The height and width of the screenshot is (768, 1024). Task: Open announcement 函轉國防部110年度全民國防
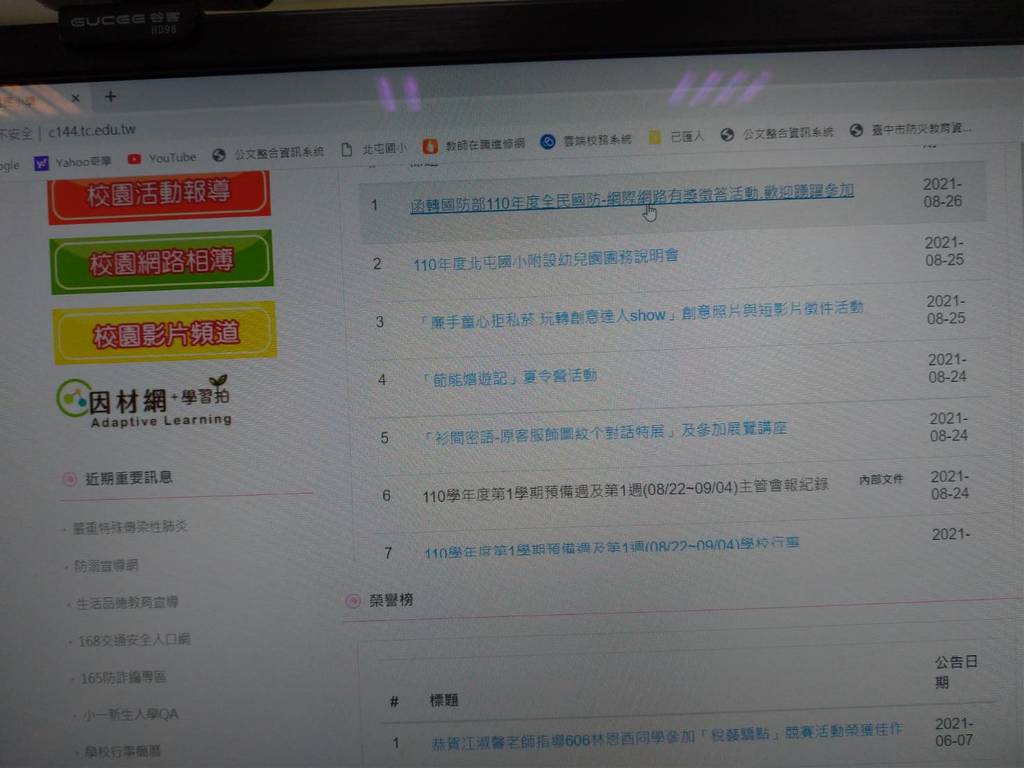click(x=632, y=198)
